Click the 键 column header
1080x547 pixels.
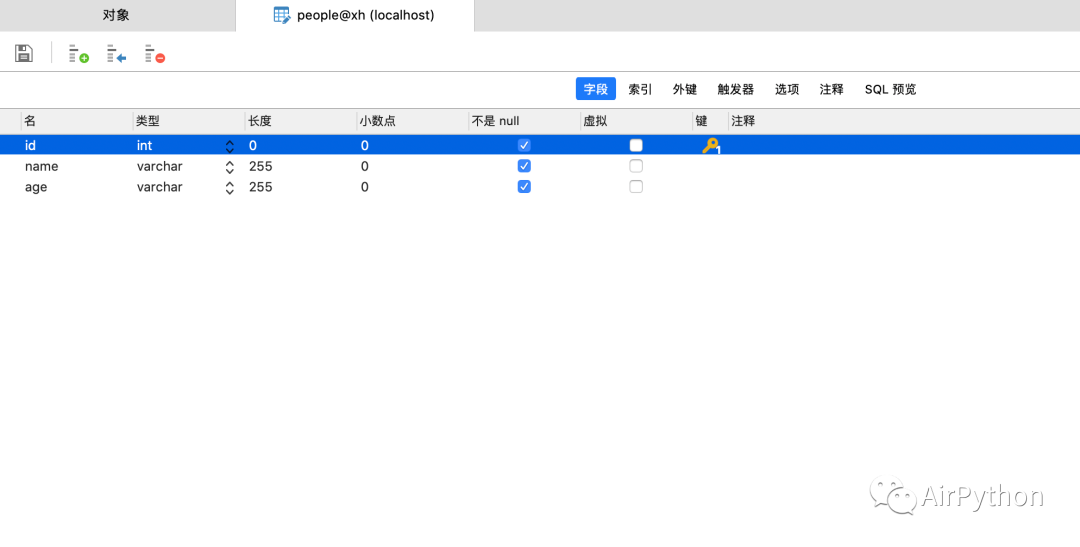(x=710, y=121)
